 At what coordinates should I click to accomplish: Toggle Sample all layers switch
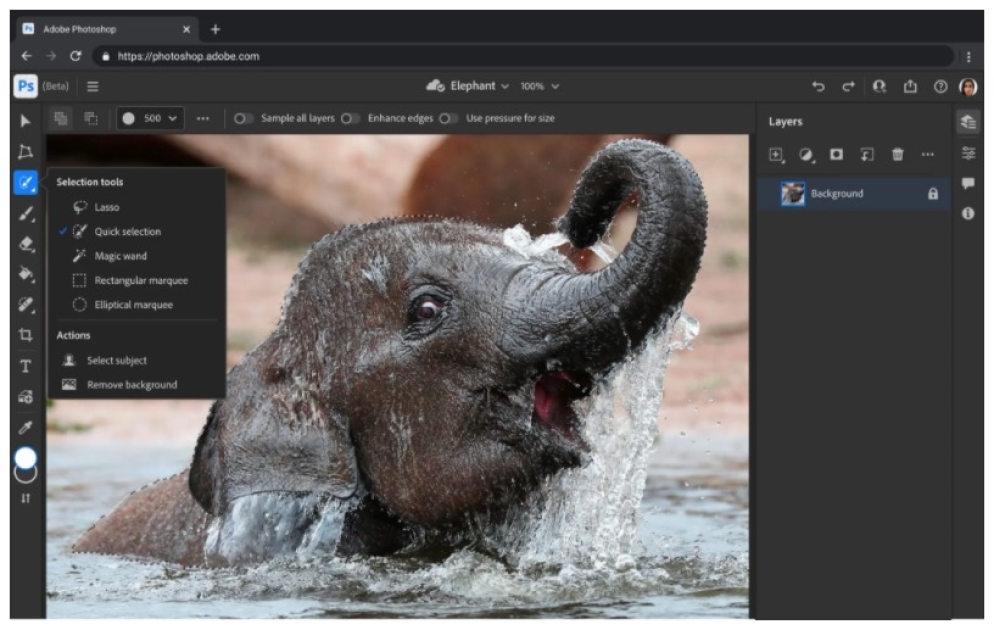243,118
